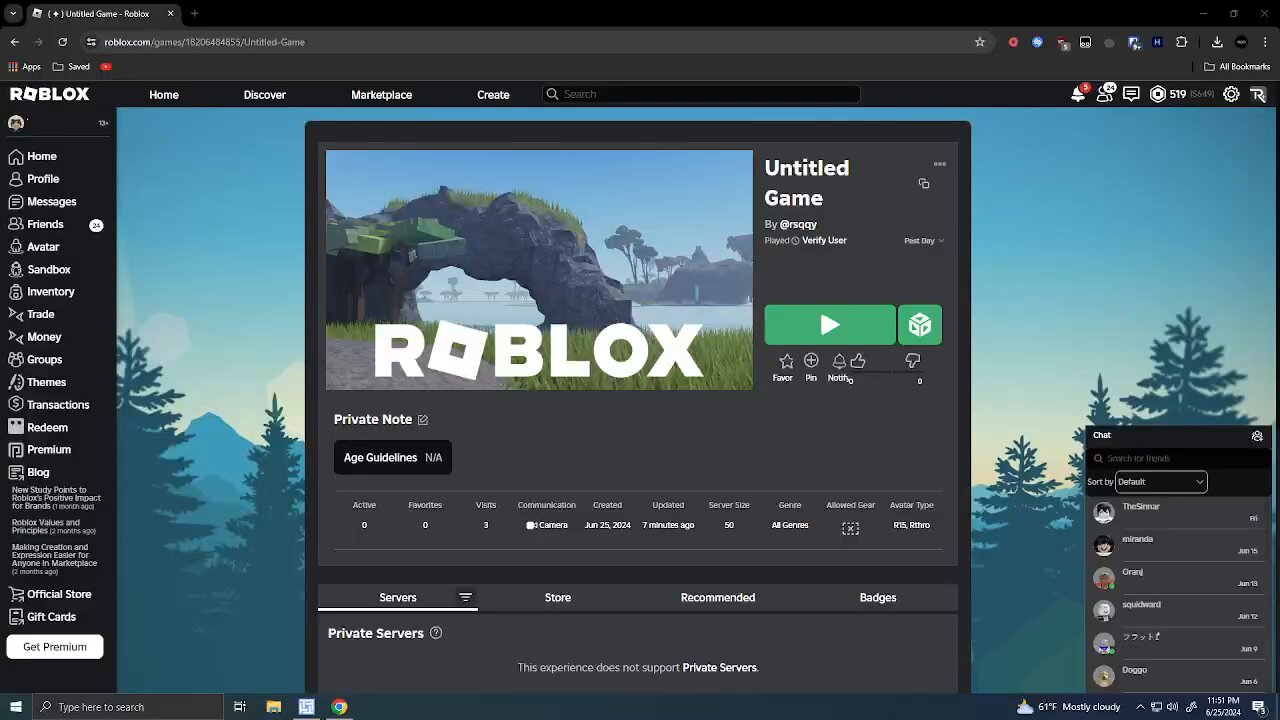1280x720 pixels.
Task: Dislike the game with the thumbs-down icon
Action: (x=912, y=361)
